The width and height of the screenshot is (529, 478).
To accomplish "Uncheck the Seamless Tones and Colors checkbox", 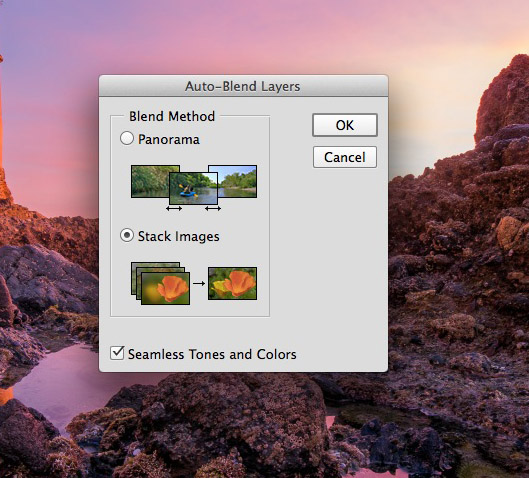I will 117,353.
